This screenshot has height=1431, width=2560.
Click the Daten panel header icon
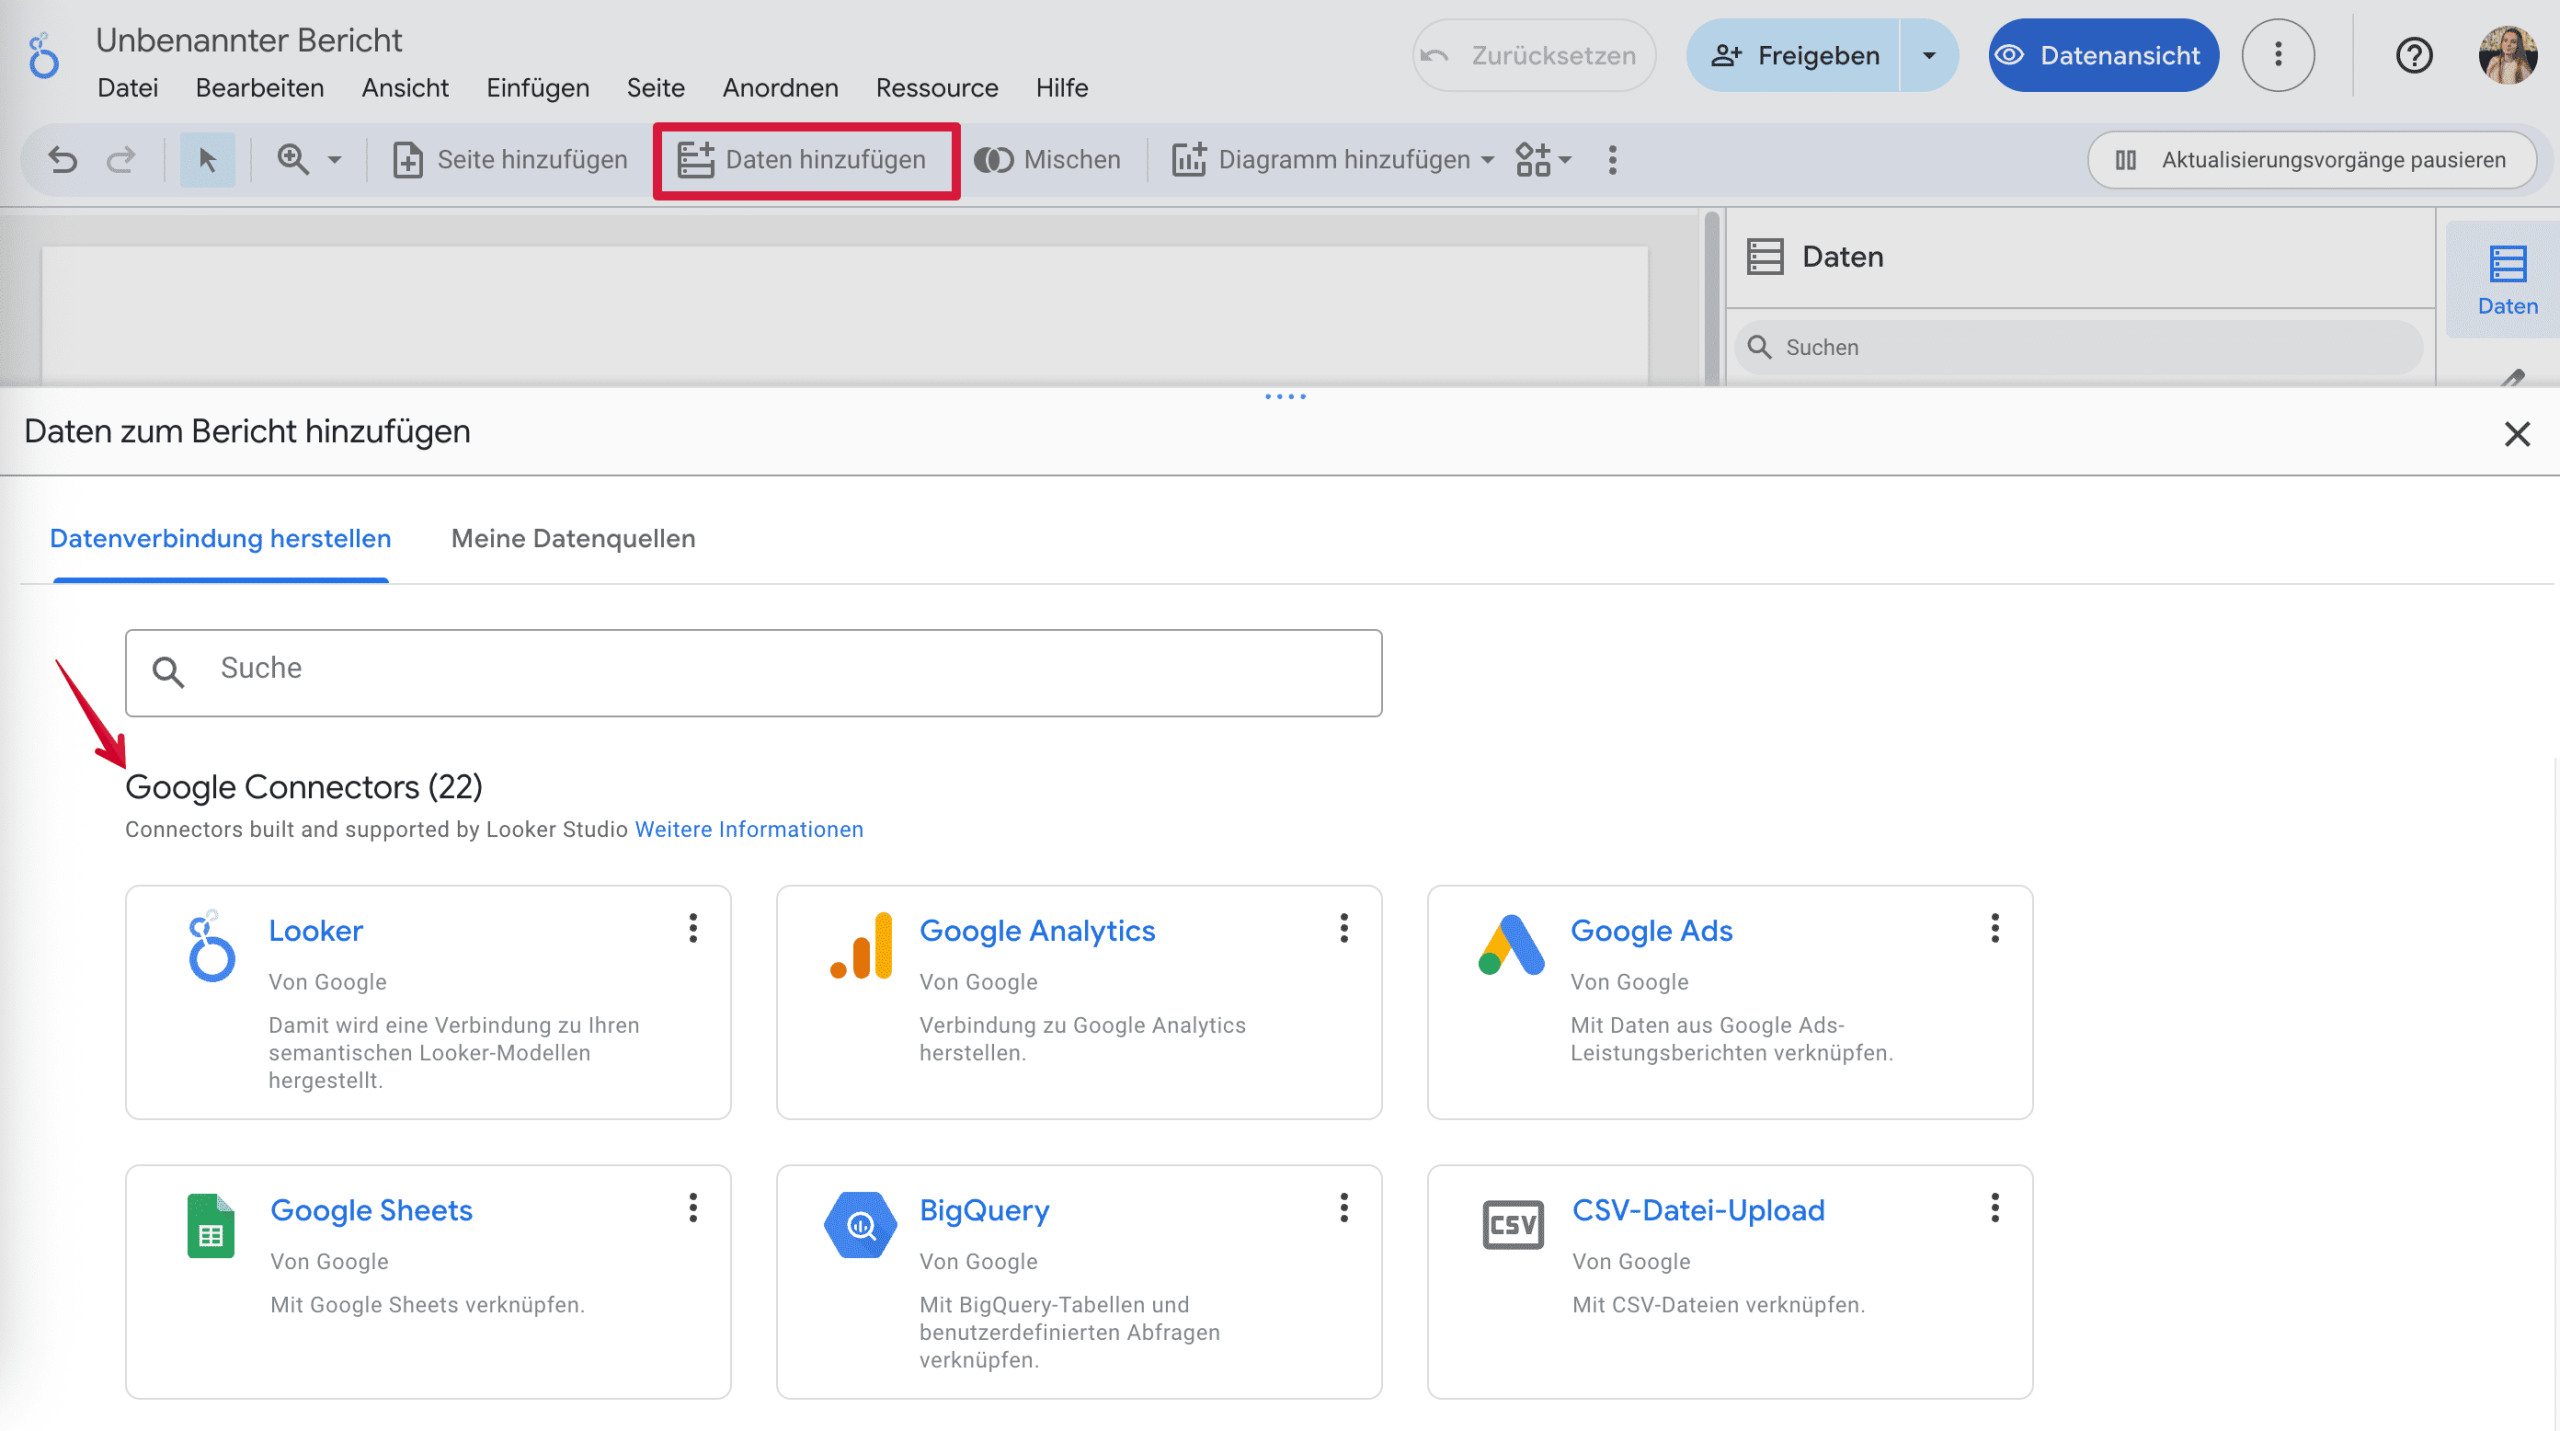[1765, 257]
